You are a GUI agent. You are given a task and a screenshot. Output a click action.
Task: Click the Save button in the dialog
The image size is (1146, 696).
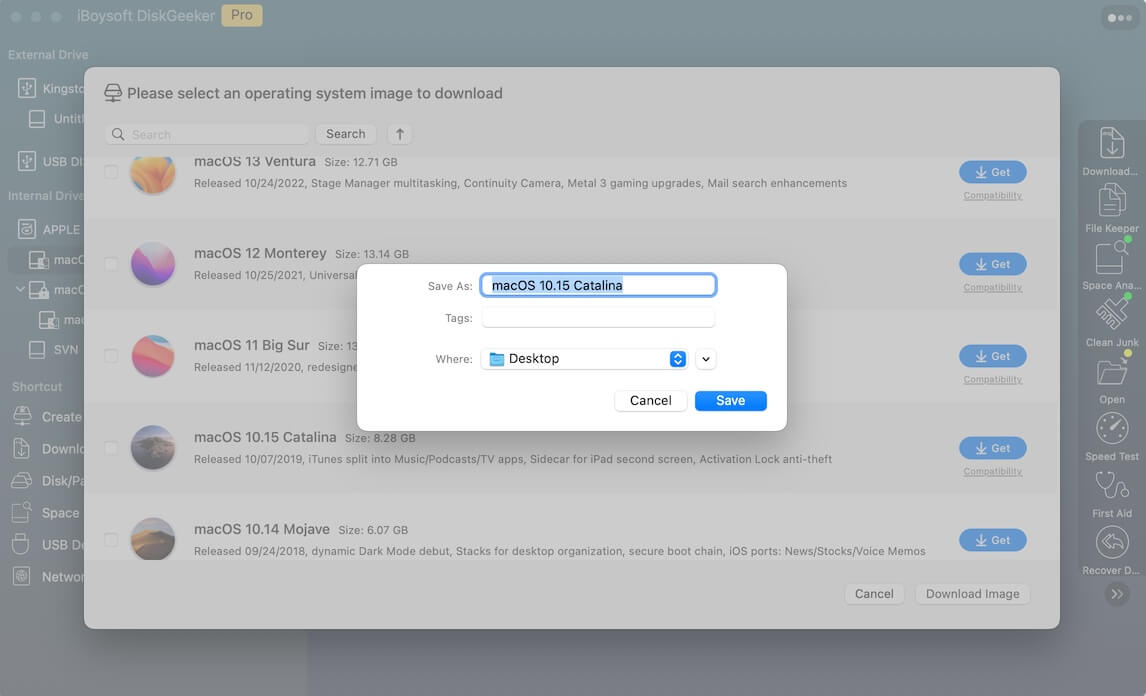coord(730,401)
